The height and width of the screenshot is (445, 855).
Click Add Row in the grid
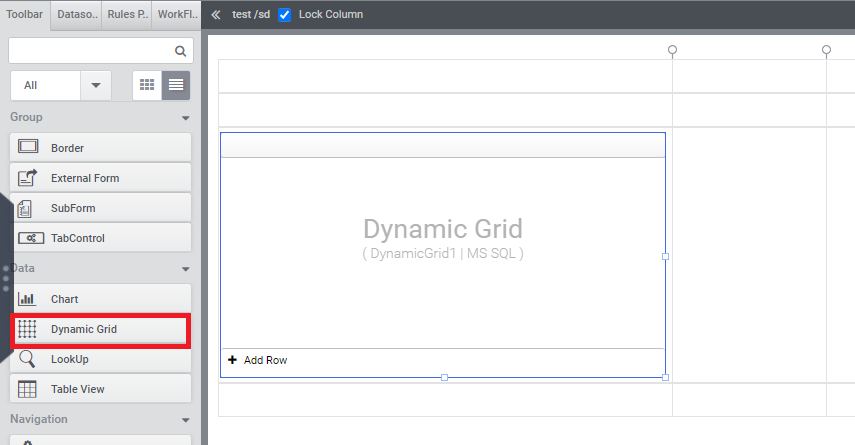click(266, 360)
